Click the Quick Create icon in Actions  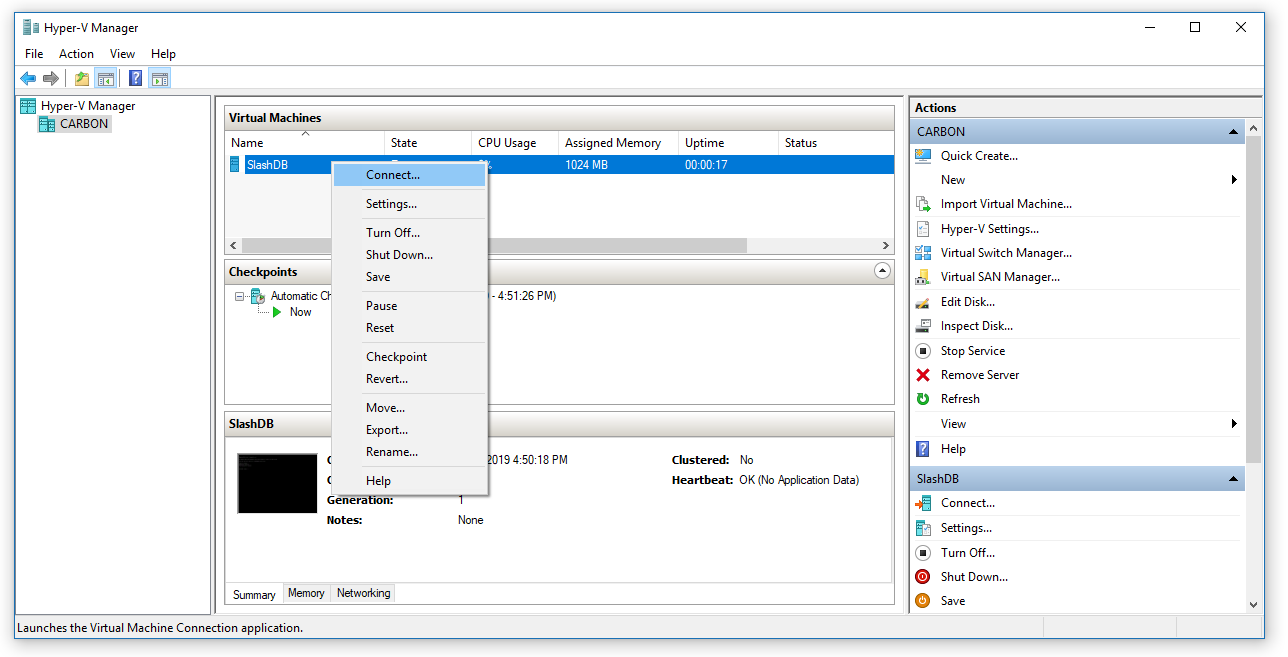click(x=923, y=156)
